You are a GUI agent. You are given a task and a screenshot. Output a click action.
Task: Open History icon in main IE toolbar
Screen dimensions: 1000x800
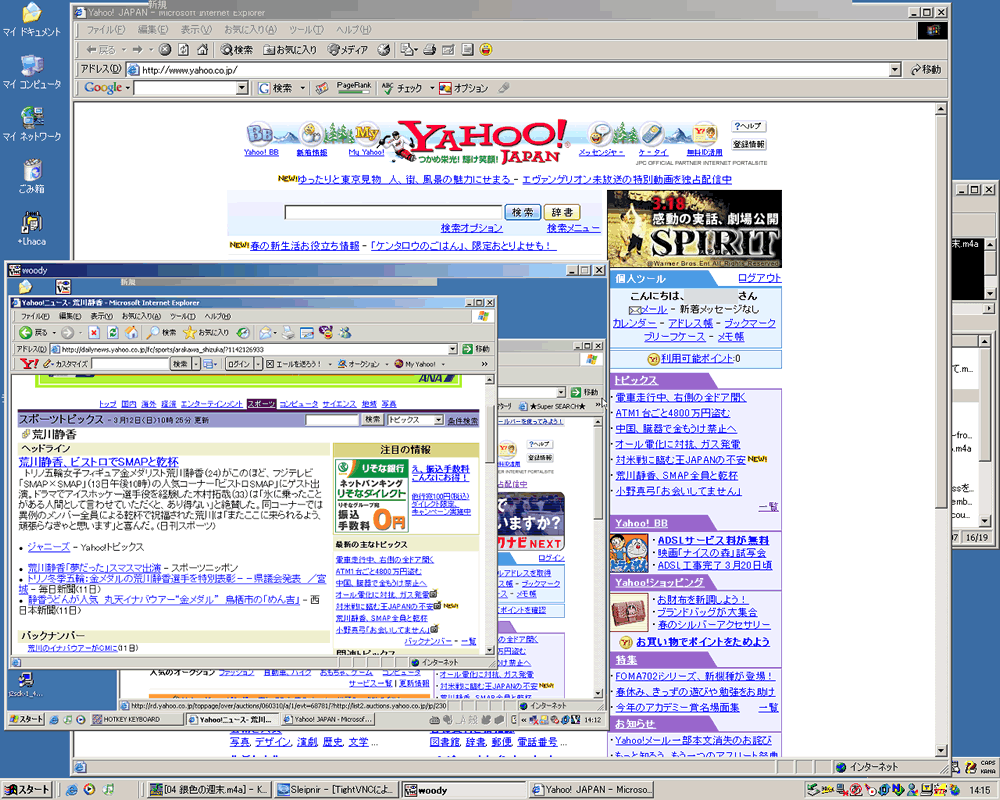[x=383, y=50]
